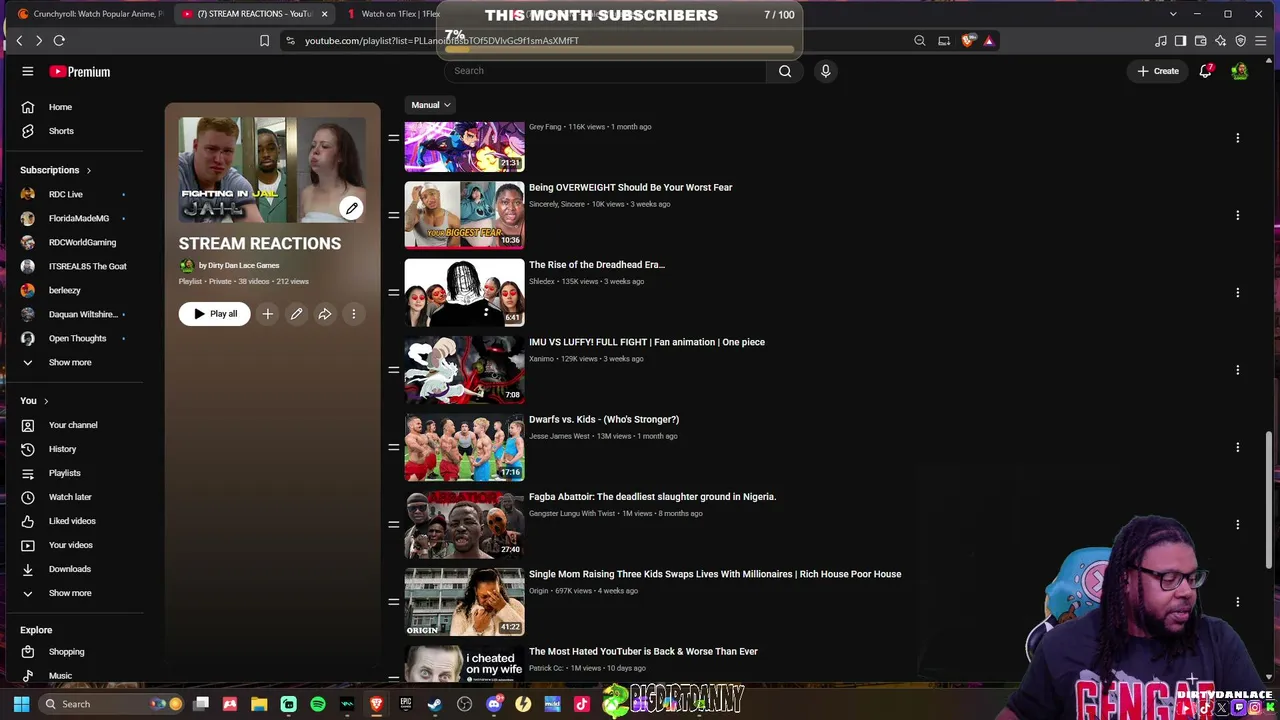Add videos with the plus button

pos(267,314)
